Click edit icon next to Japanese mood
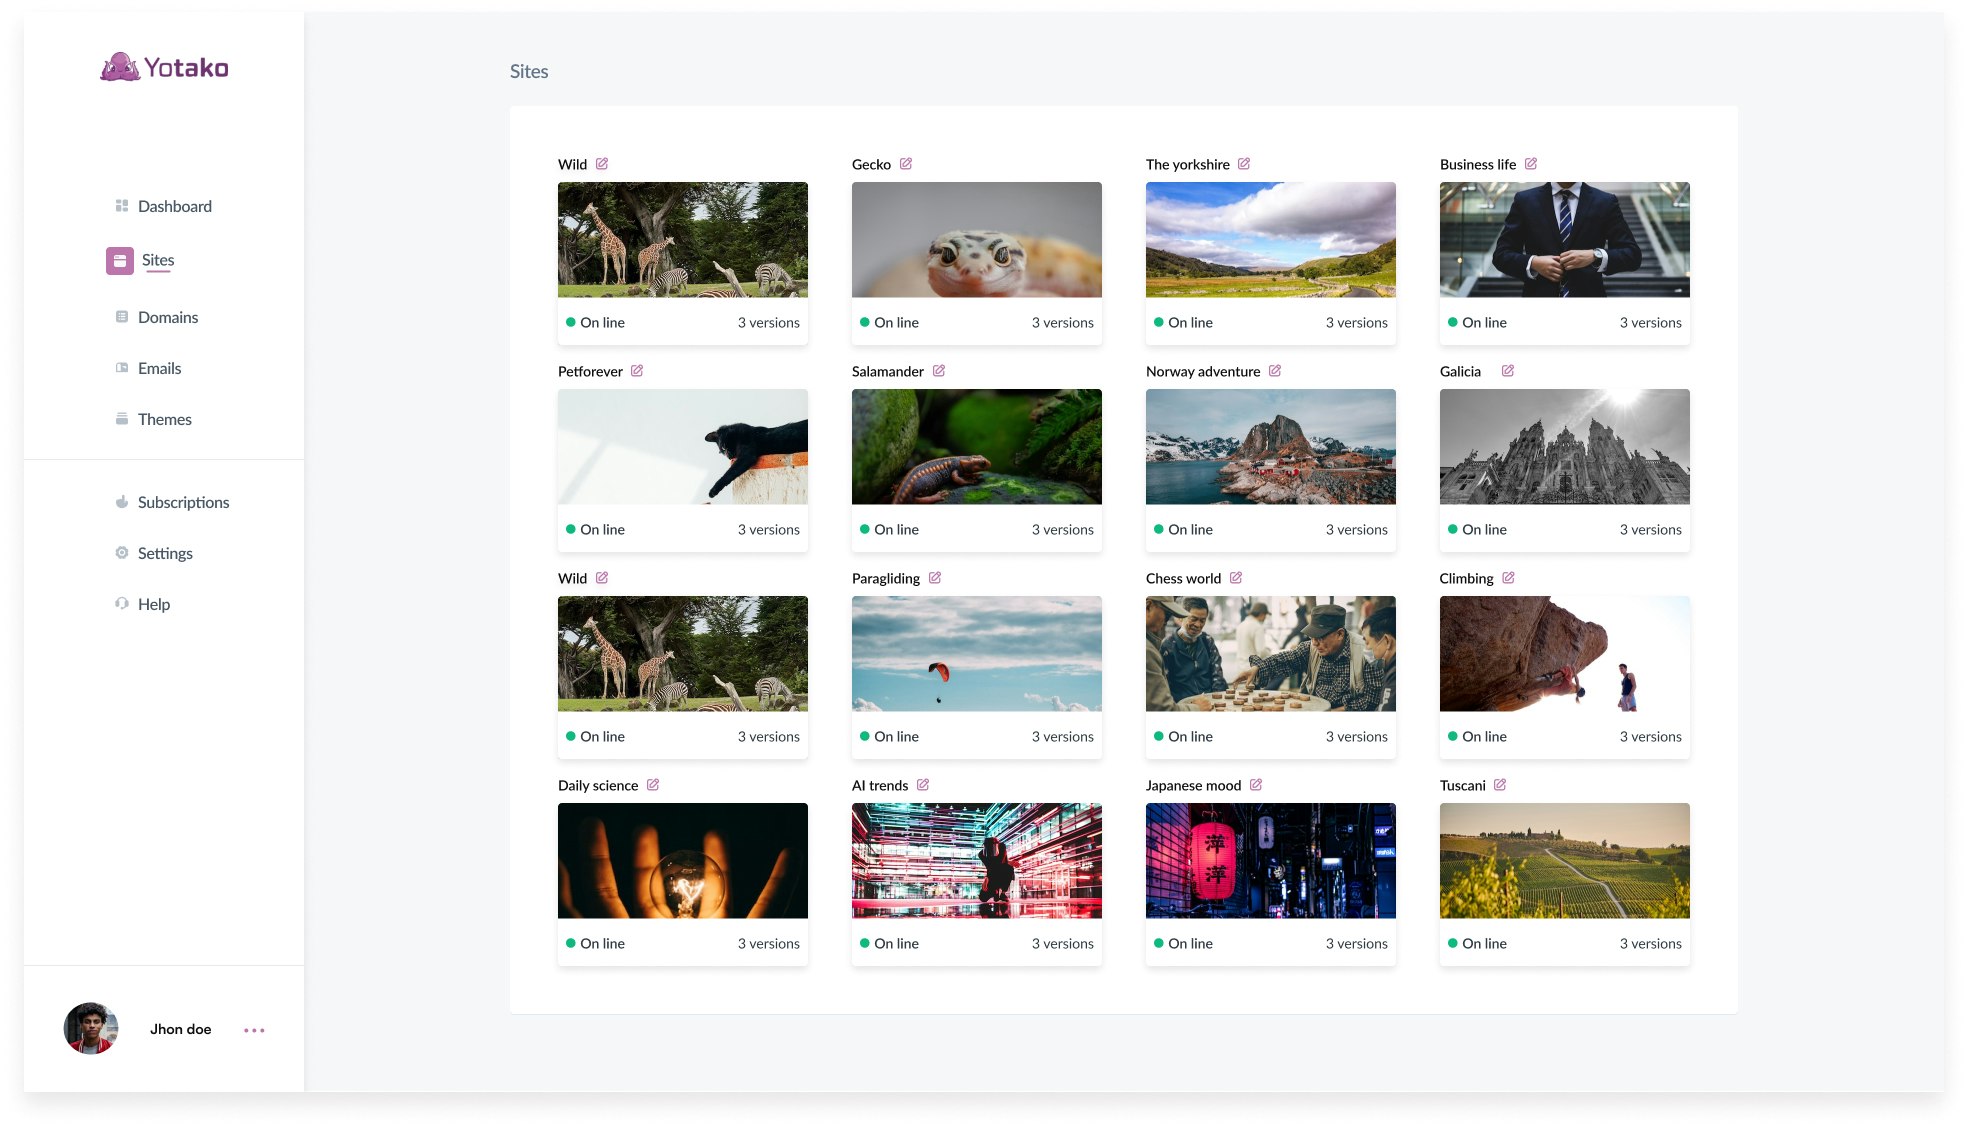The height and width of the screenshot is (1128, 1968). (x=1256, y=785)
